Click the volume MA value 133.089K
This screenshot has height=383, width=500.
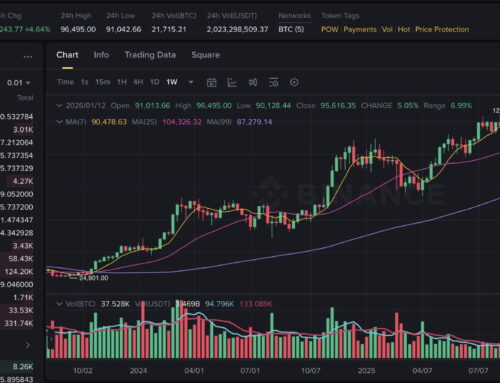pos(256,304)
